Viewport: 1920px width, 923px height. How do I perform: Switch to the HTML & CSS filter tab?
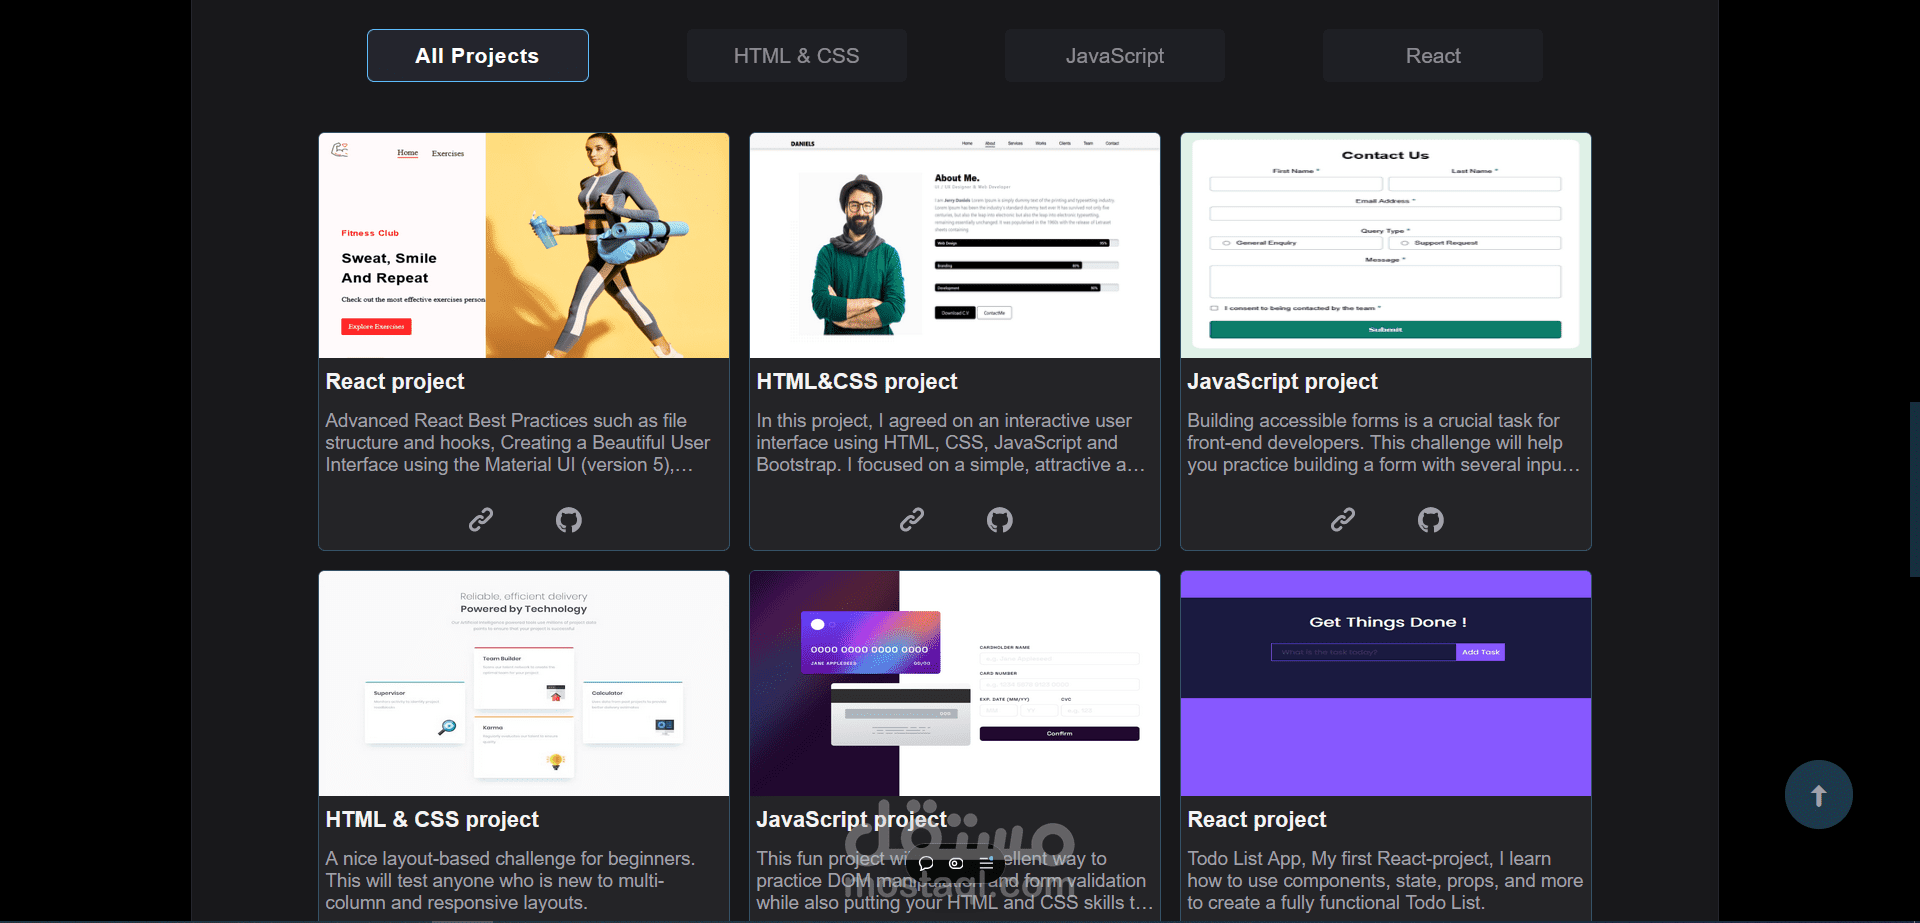point(797,56)
